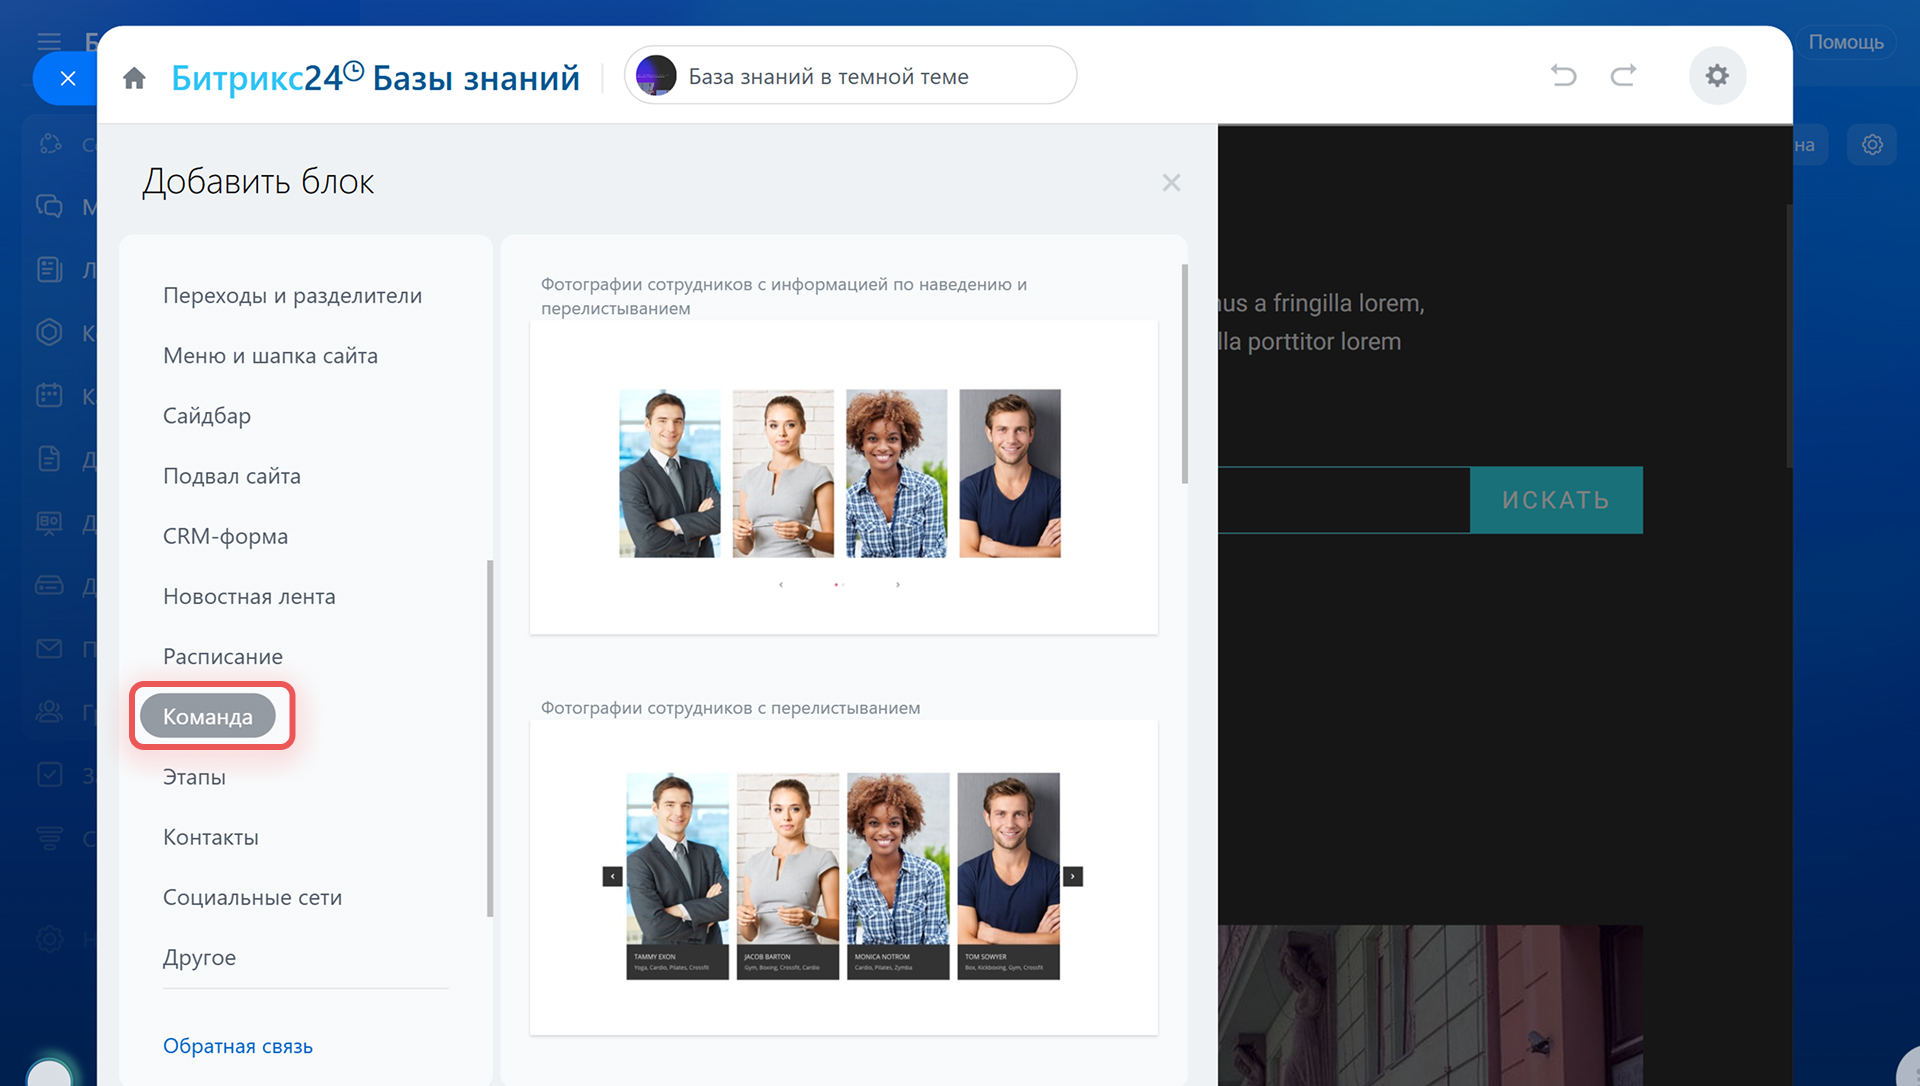Select Команда category
Image resolution: width=1920 pixels, height=1086 pixels.
(x=208, y=716)
